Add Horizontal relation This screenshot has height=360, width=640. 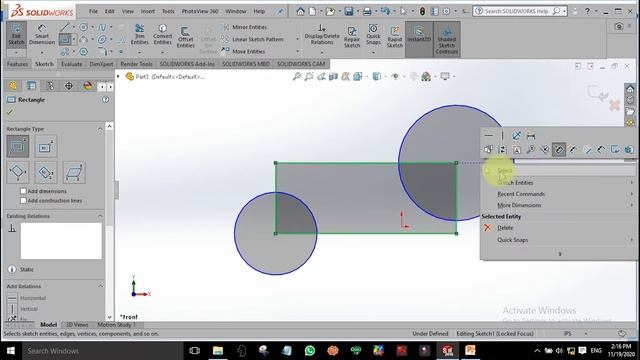(27, 298)
